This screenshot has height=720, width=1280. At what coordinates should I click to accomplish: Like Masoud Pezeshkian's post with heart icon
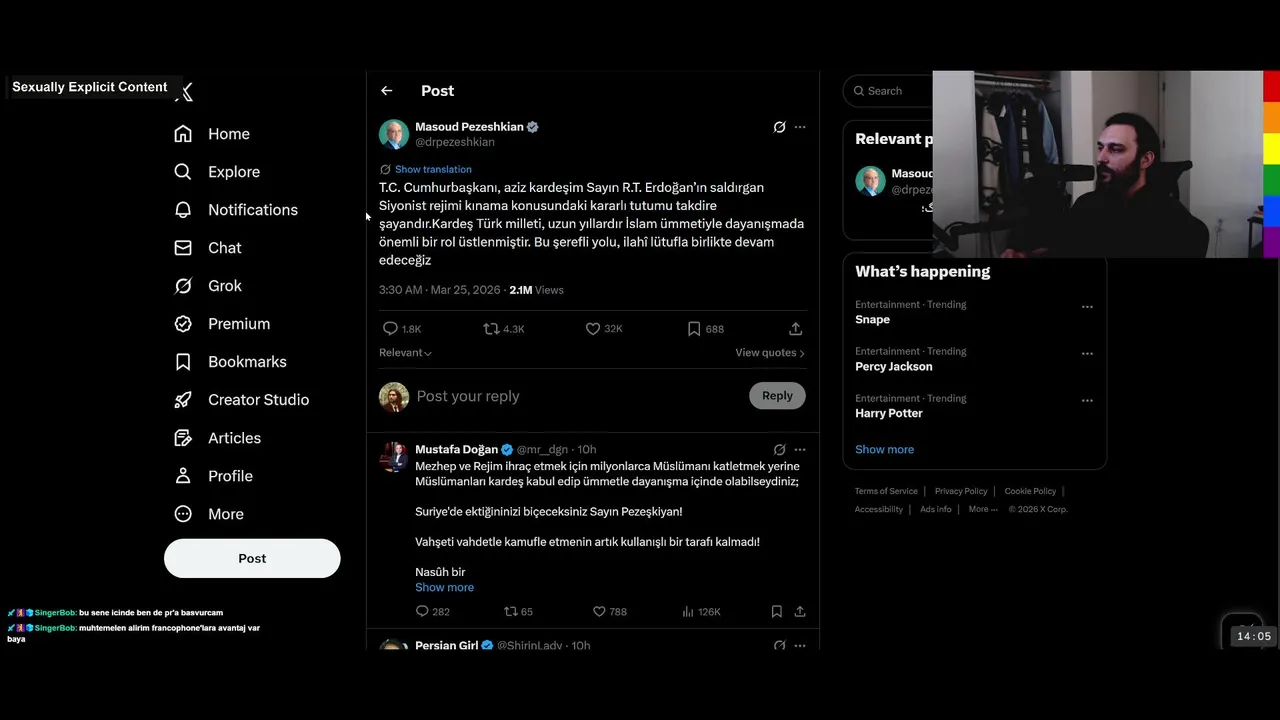592,328
